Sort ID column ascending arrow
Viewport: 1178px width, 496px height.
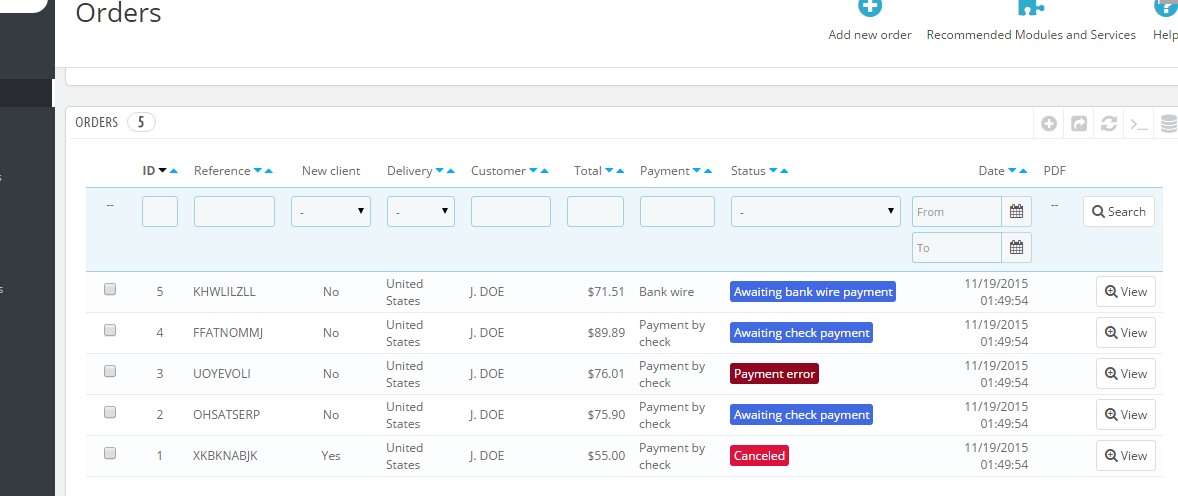point(174,171)
